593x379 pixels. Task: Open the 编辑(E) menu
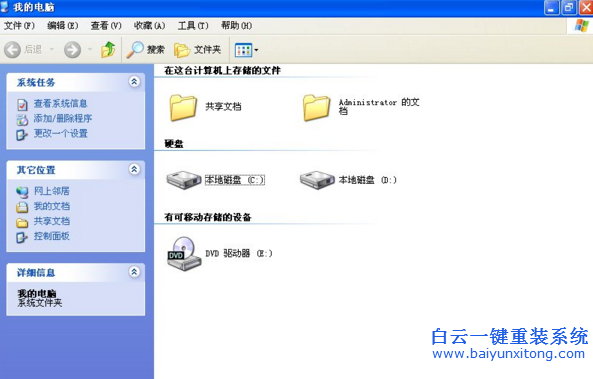tap(62, 26)
